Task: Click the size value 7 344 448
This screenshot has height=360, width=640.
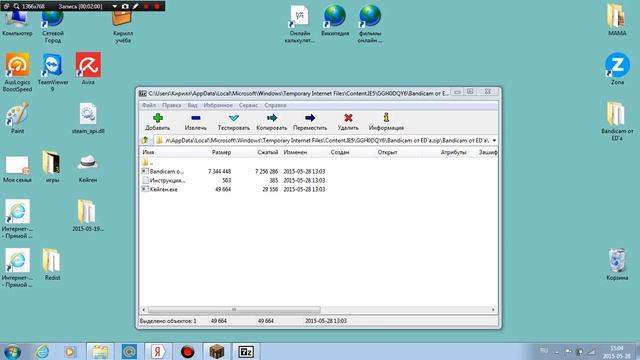Action: click(x=220, y=171)
